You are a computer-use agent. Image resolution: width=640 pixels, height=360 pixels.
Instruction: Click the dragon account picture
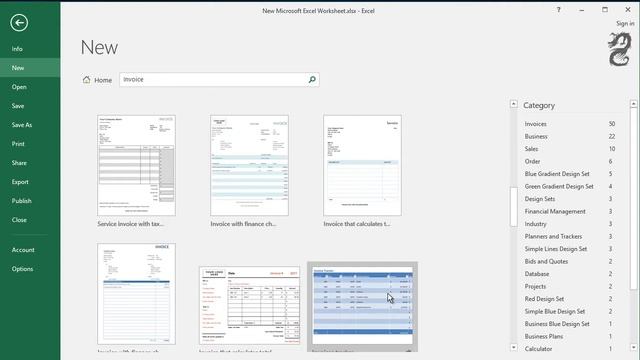[620, 49]
